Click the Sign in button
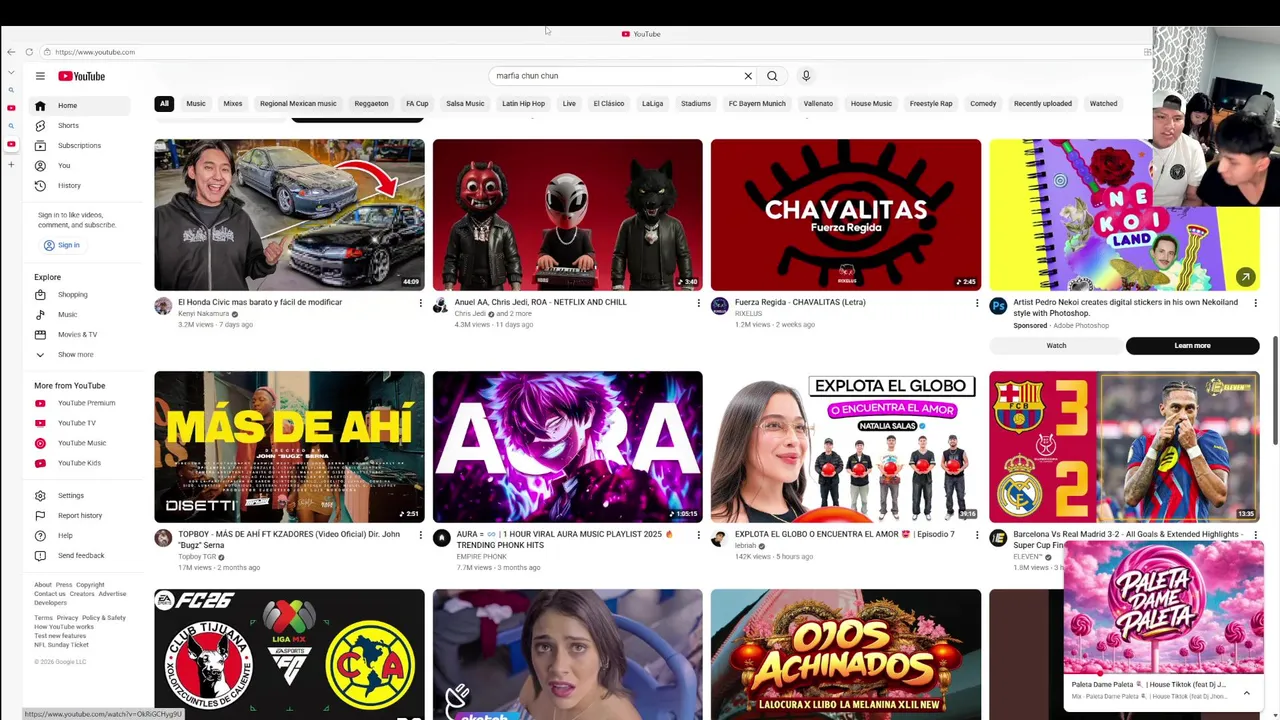This screenshot has width=1280, height=720. coord(61,245)
